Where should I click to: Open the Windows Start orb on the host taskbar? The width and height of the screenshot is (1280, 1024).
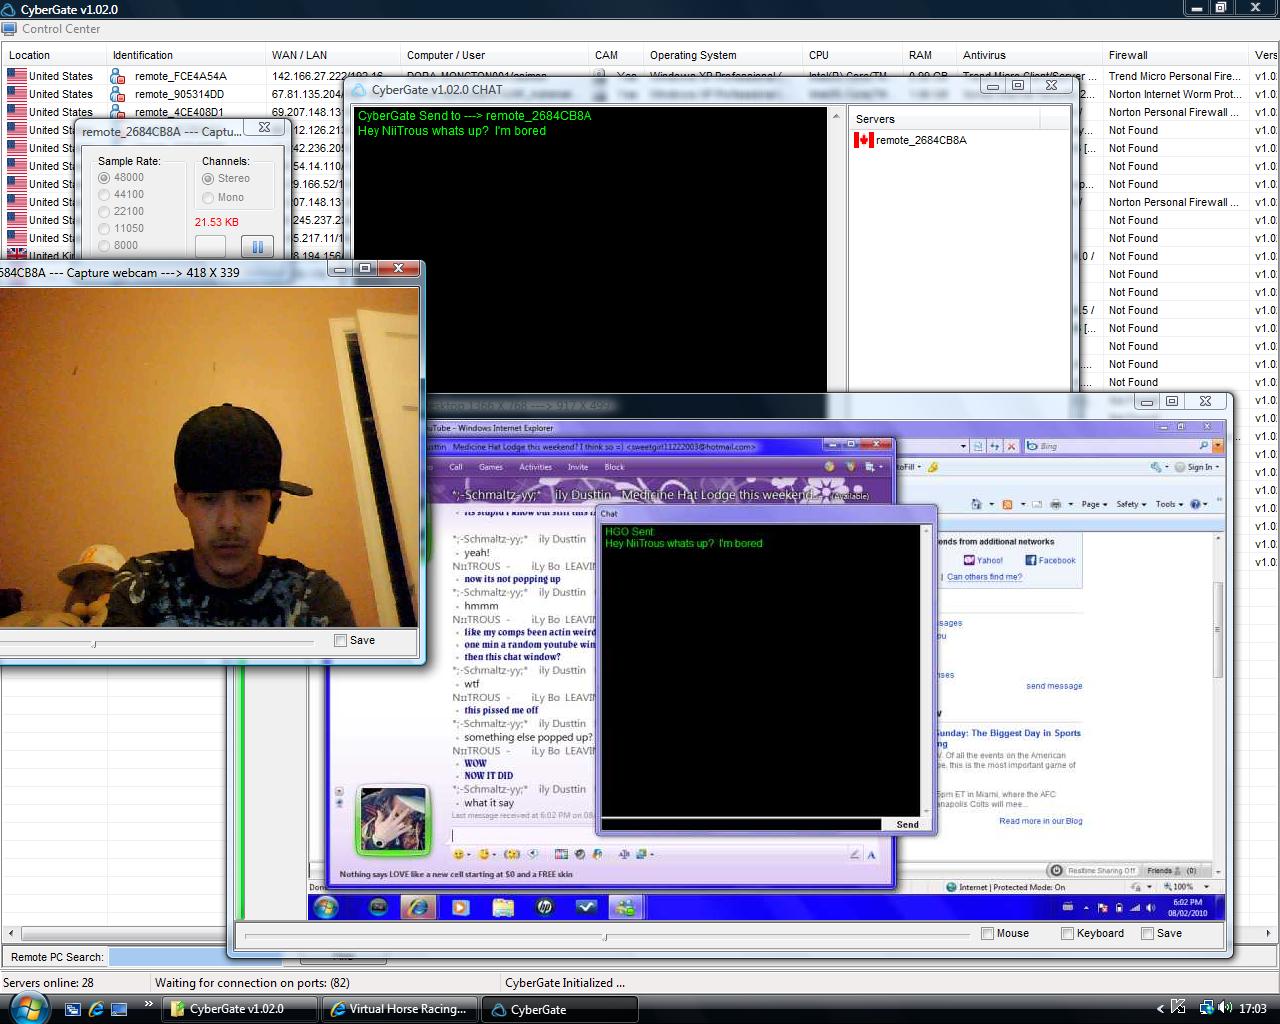click(x=28, y=1008)
